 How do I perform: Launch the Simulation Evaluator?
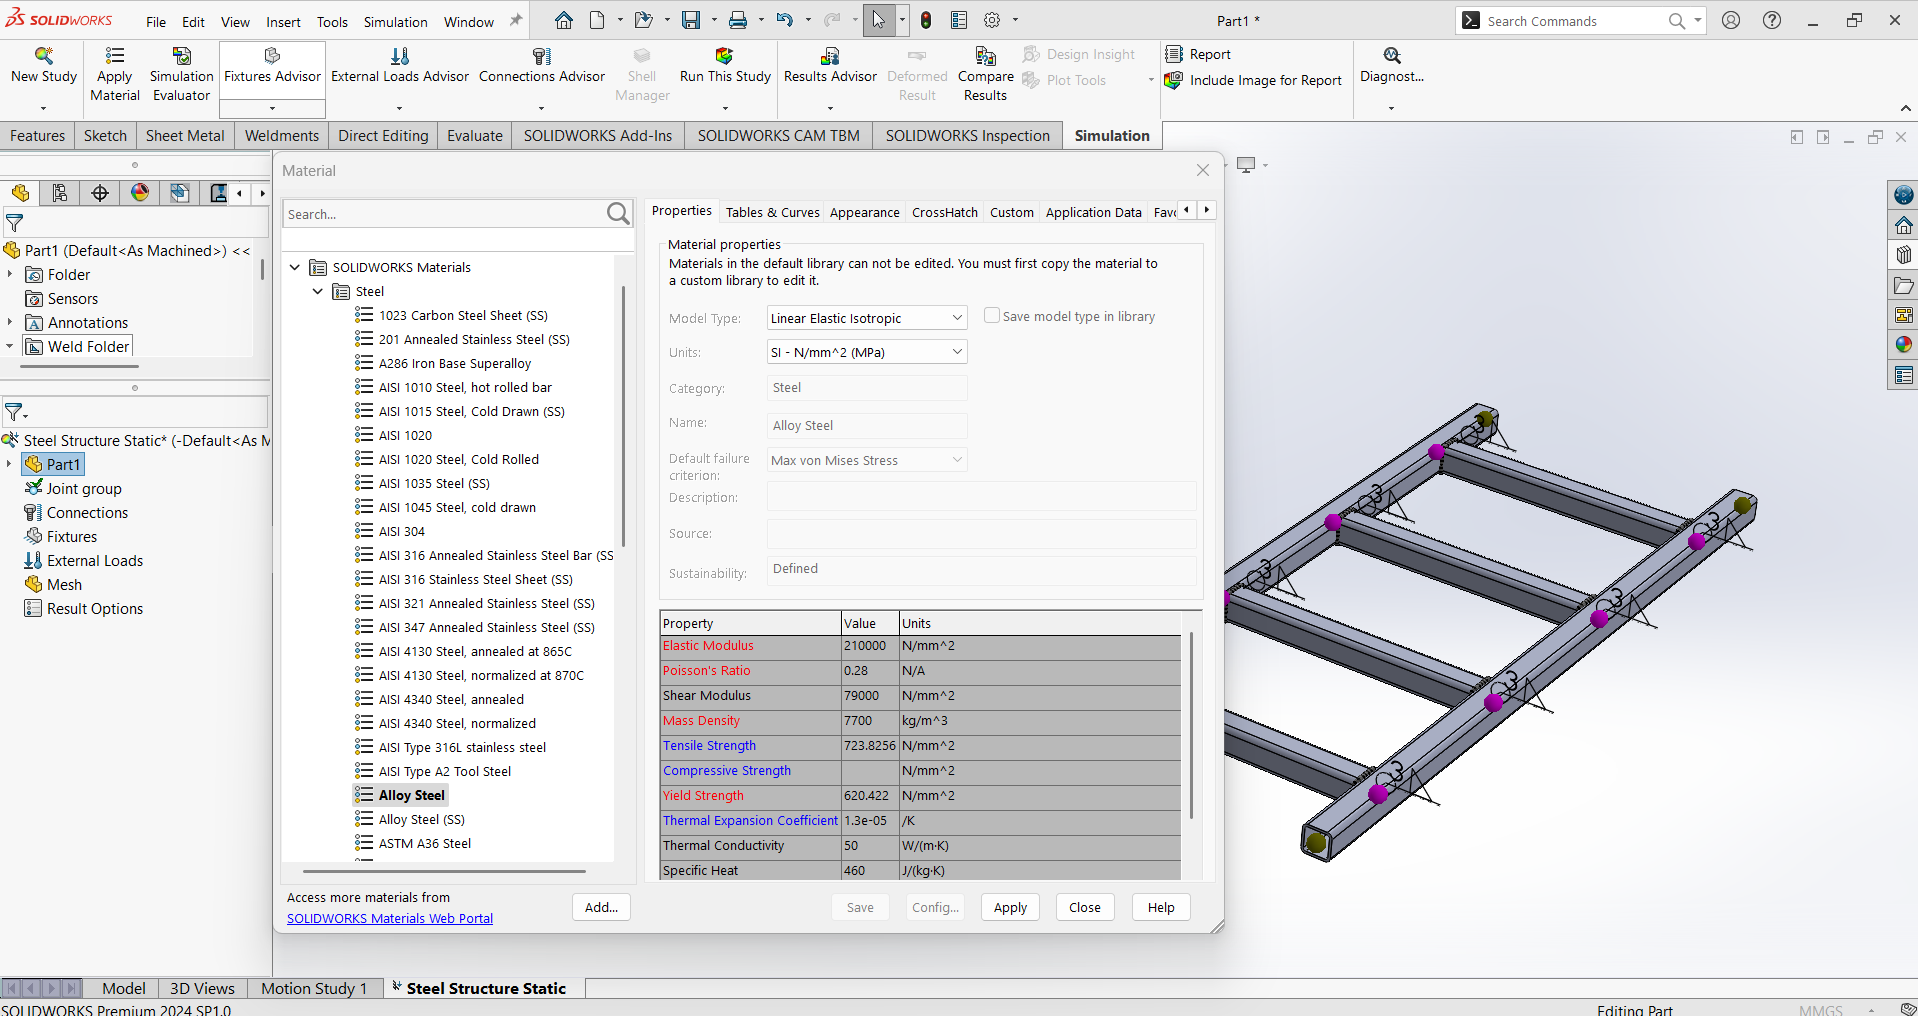pyautogui.click(x=181, y=74)
